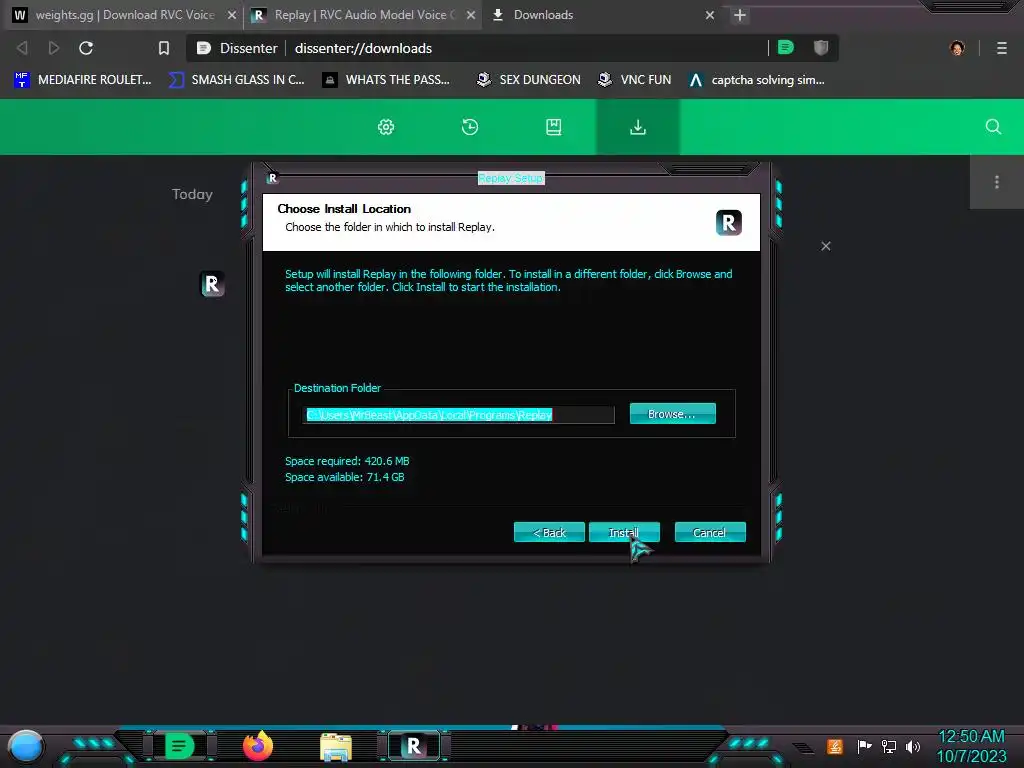Launch Firefox from taskbar
The height and width of the screenshot is (768, 1024).
click(x=258, y=746)
